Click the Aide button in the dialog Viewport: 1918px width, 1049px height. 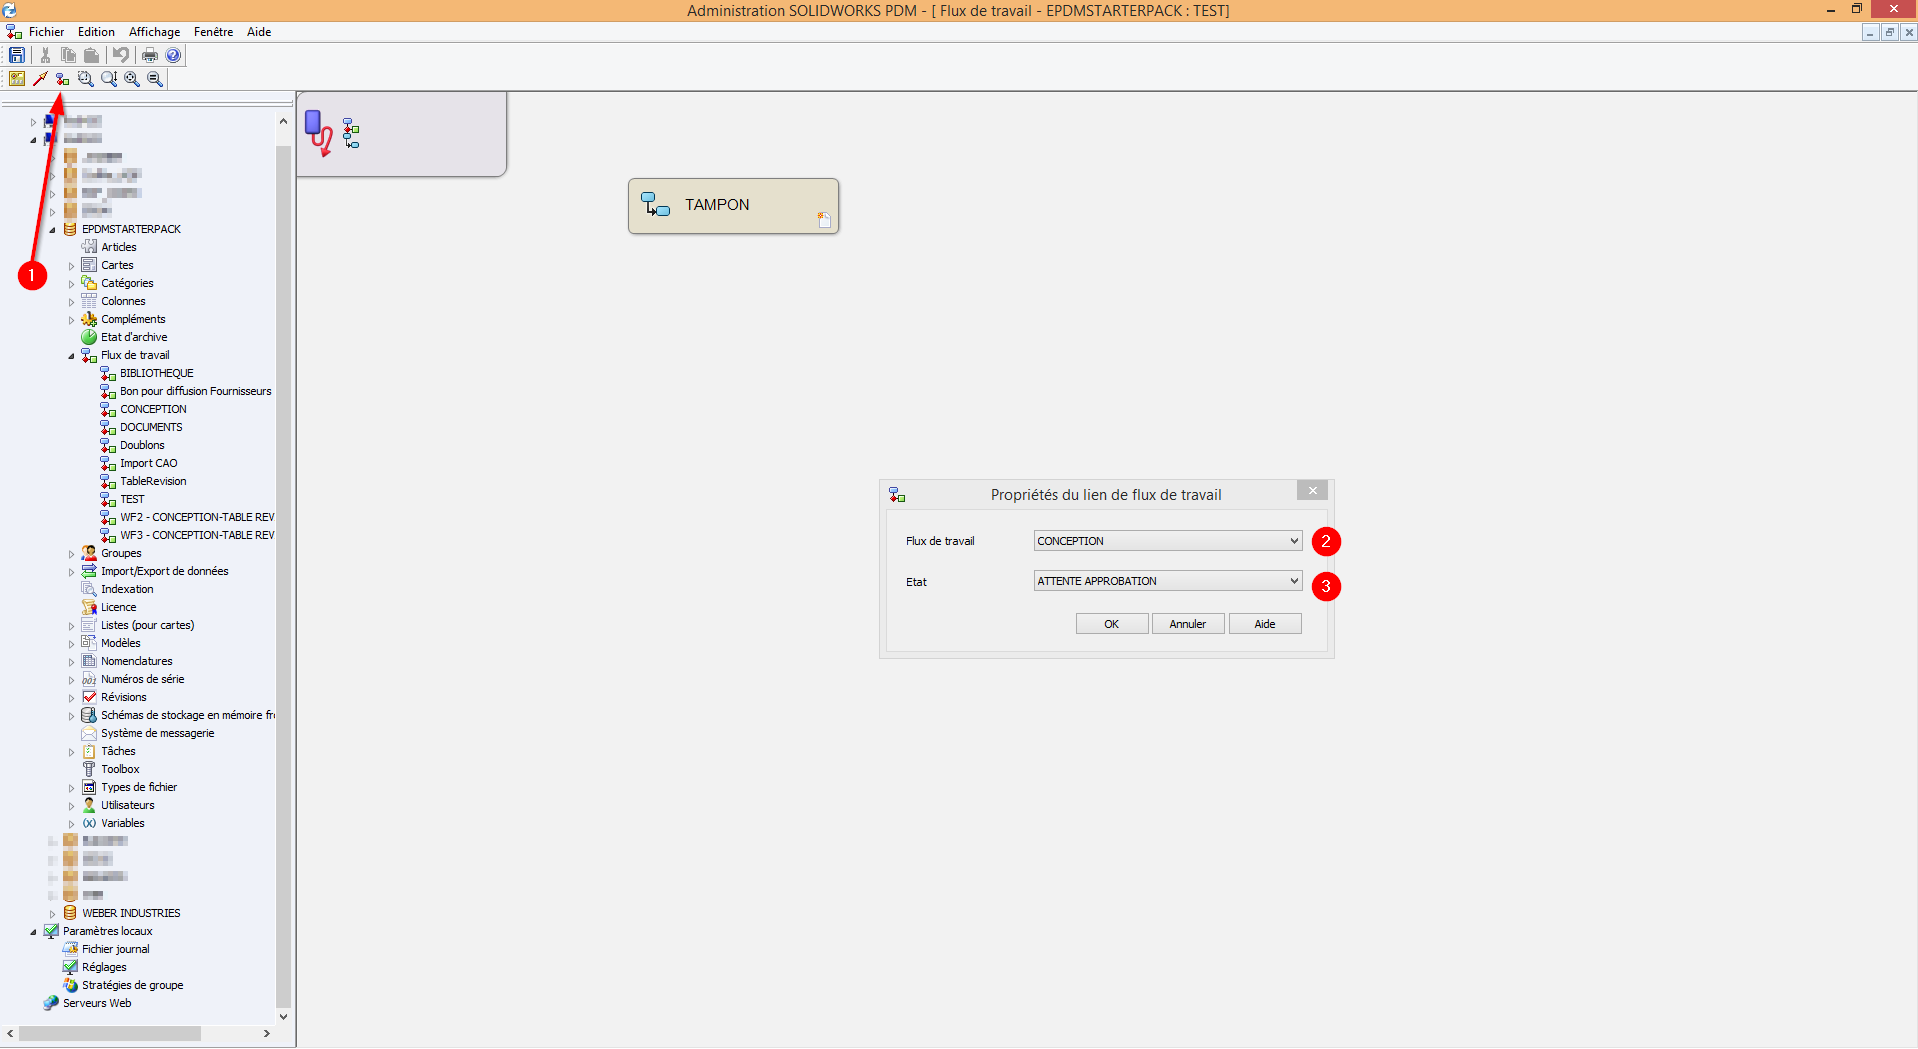click(x=1265, y=624)
